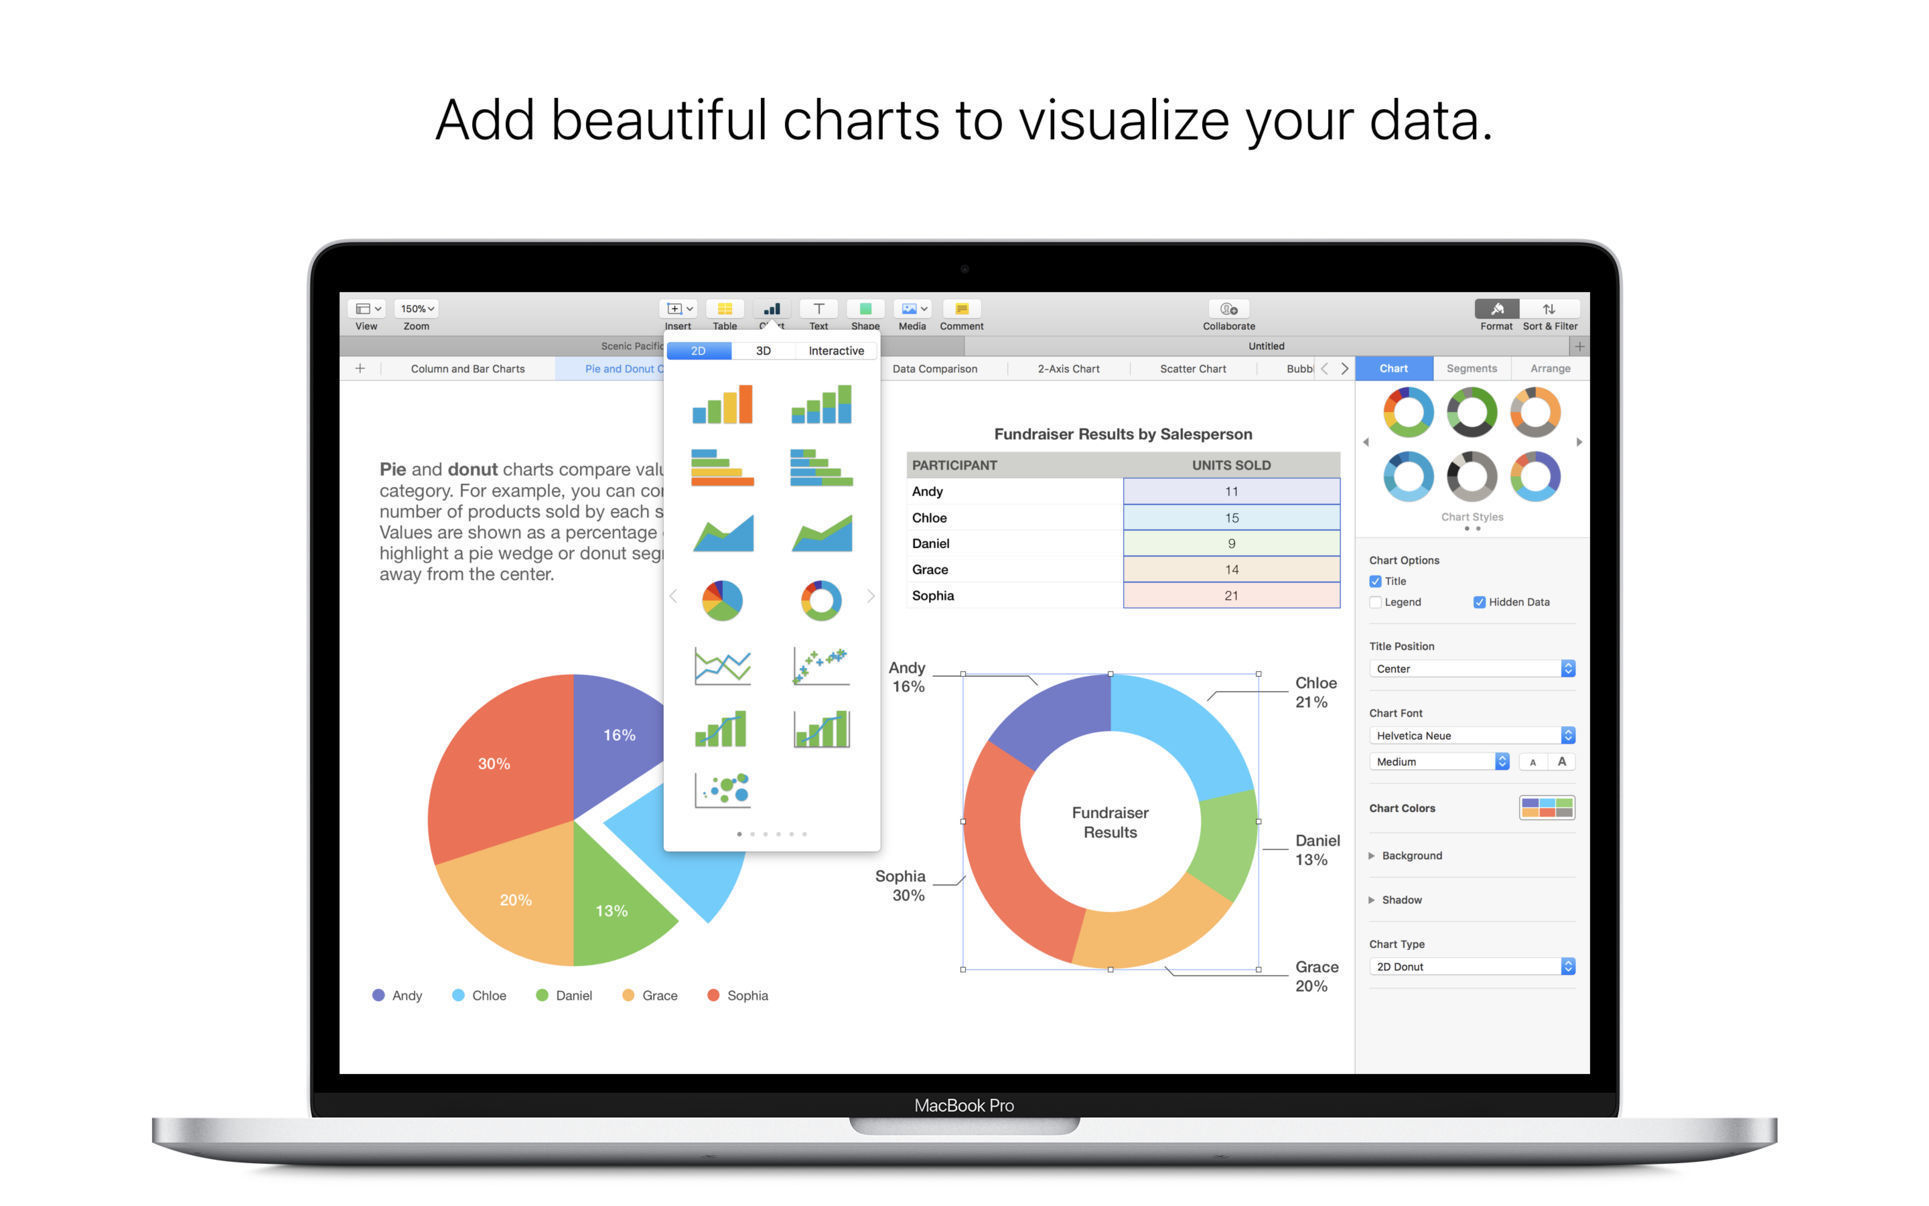Switch to the 3D chart type tab
The width and height of the screenshot is (1929, 1206).
click(762, 350)
